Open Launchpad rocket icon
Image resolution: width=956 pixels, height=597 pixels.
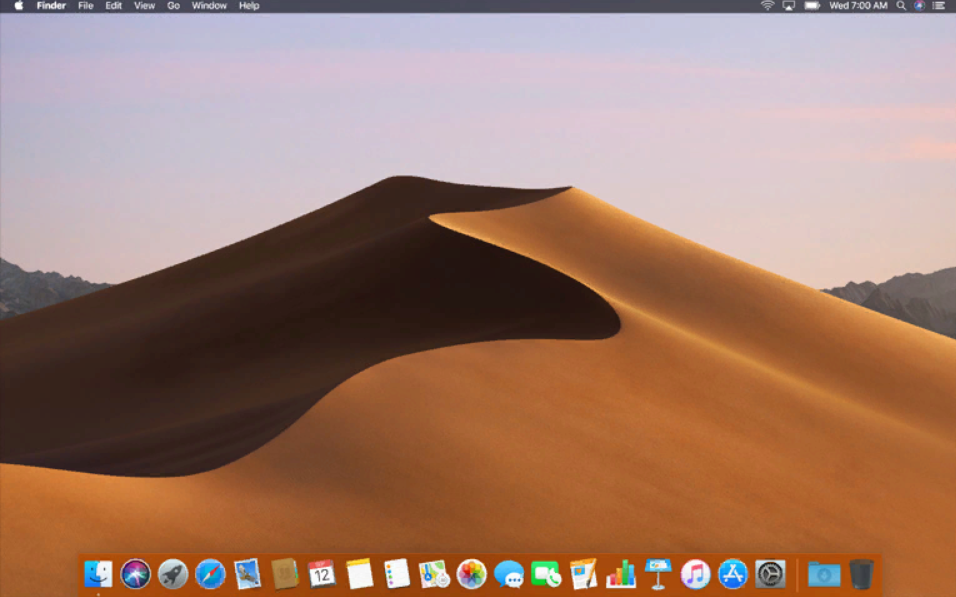173,574
